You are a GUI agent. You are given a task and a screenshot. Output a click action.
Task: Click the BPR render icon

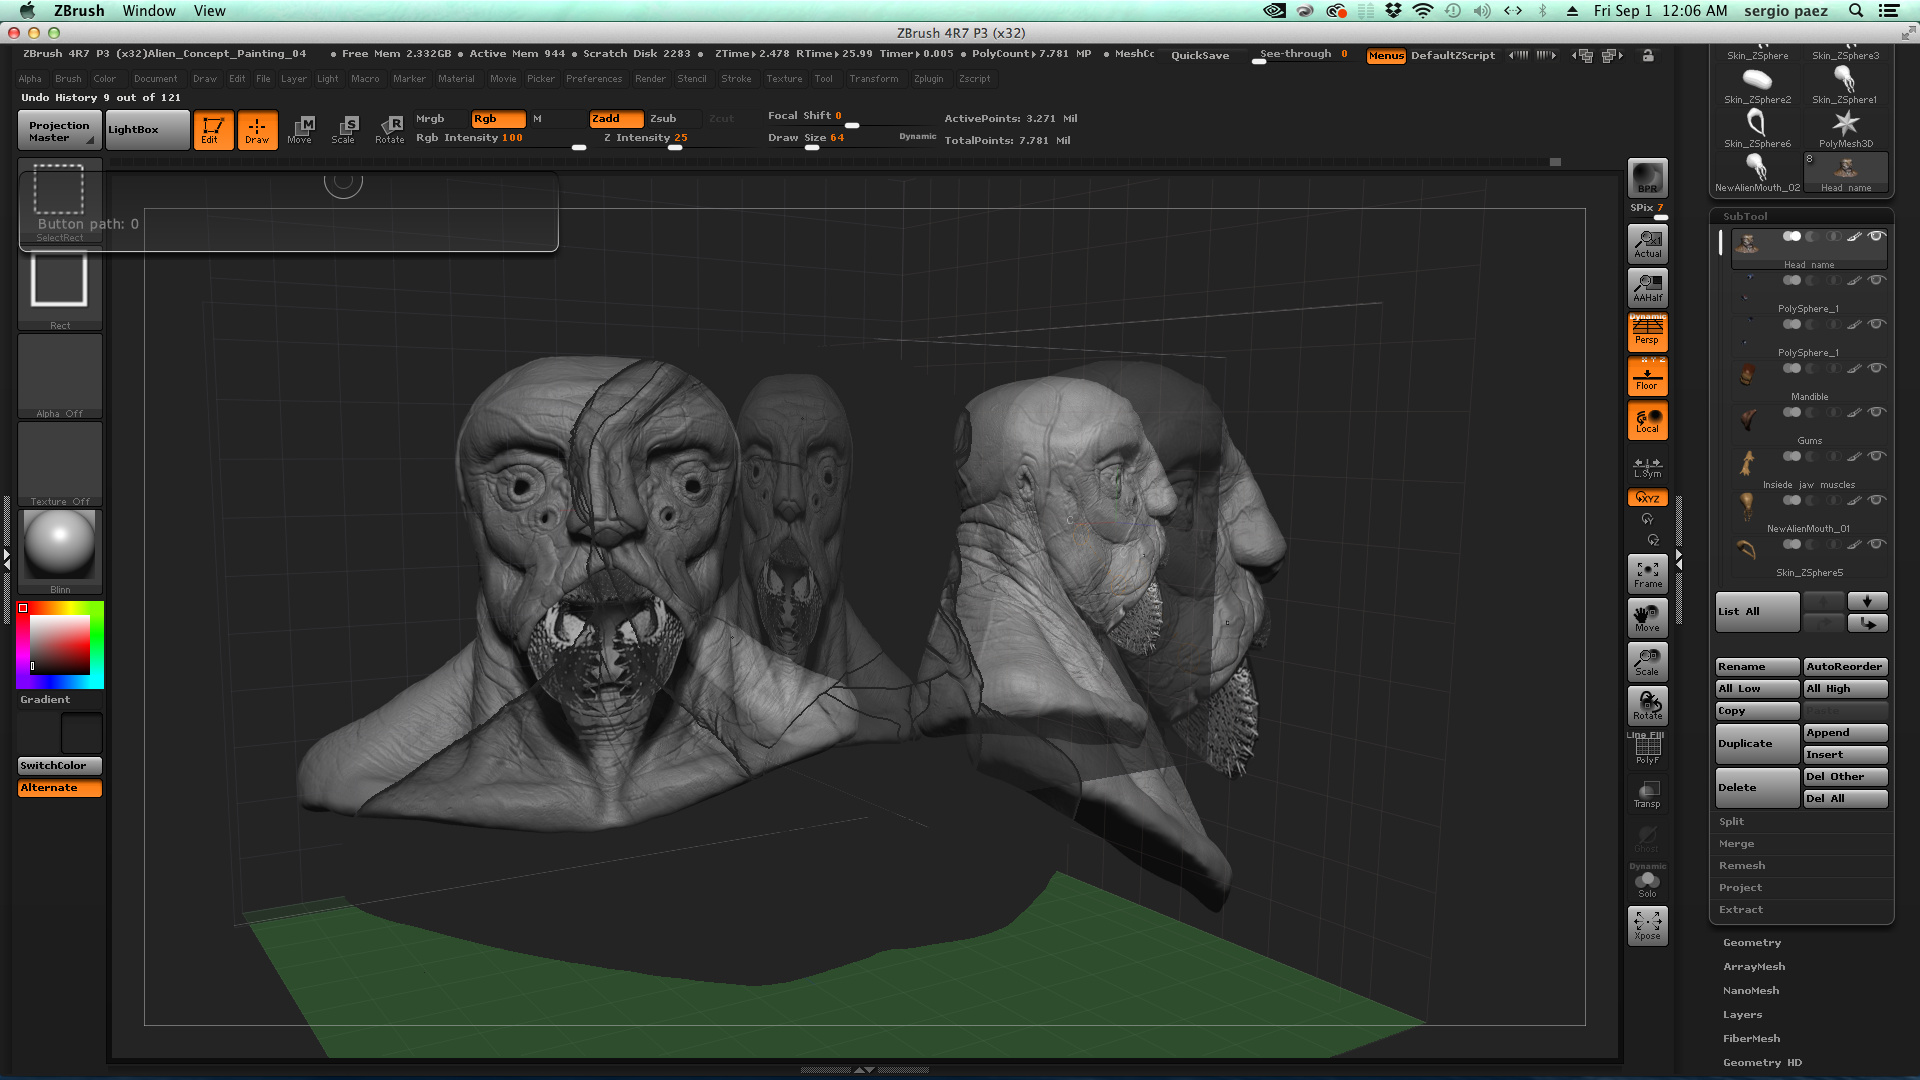click(x=1647, y=178)
